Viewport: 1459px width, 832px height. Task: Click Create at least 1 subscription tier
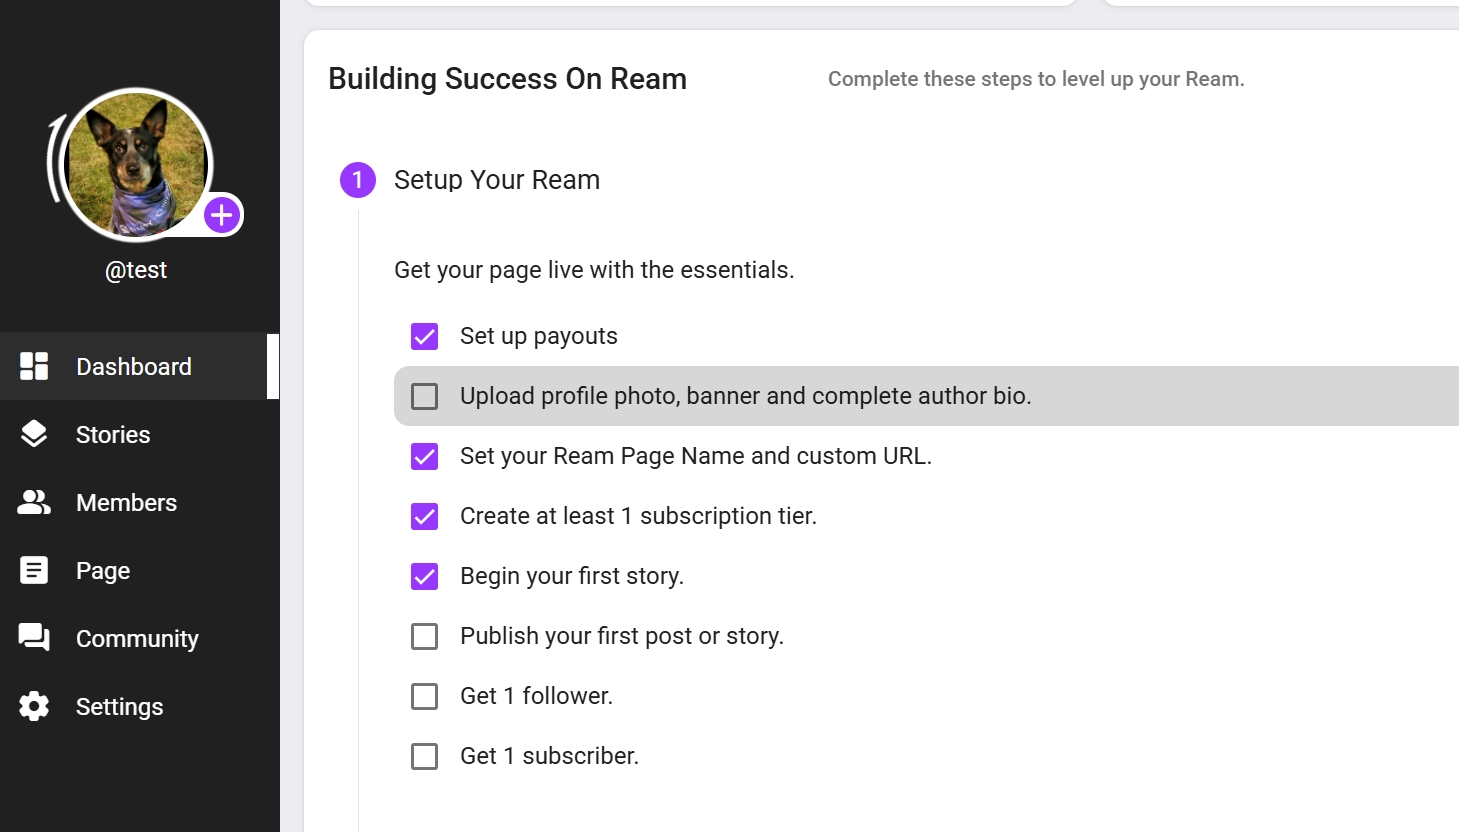(x=638, y=516)
